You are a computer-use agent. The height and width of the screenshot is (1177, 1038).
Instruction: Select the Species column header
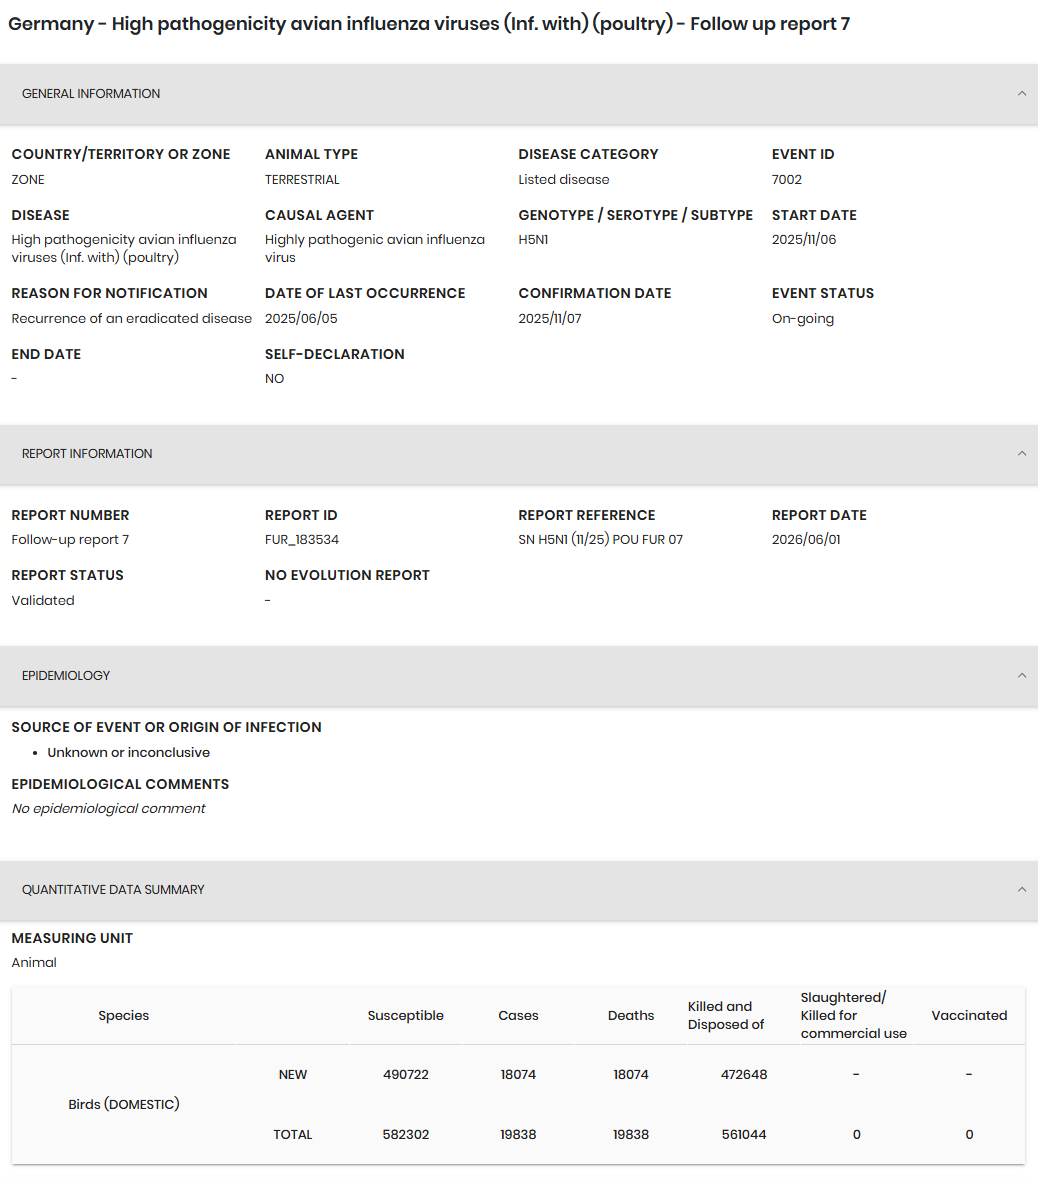coord(124,1016)
